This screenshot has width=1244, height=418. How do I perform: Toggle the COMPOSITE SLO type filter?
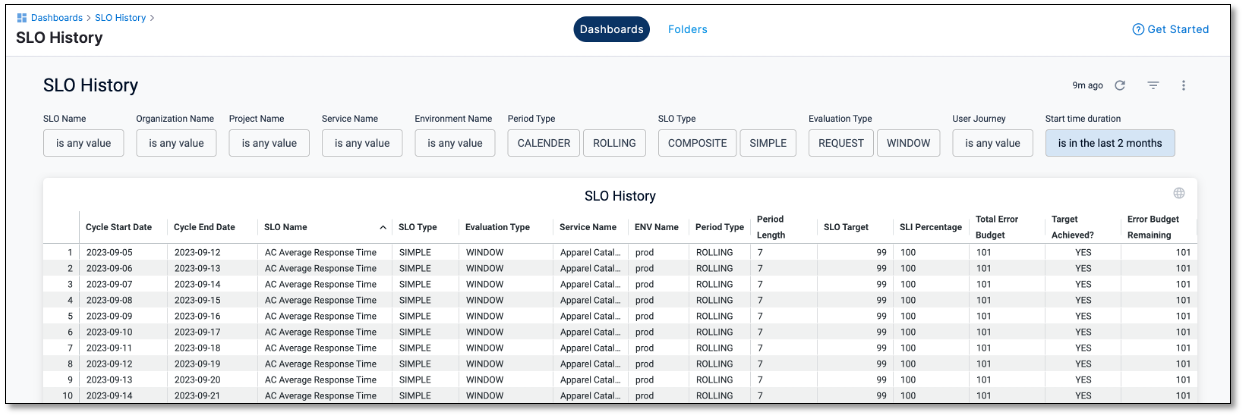[x=697, y=143]
